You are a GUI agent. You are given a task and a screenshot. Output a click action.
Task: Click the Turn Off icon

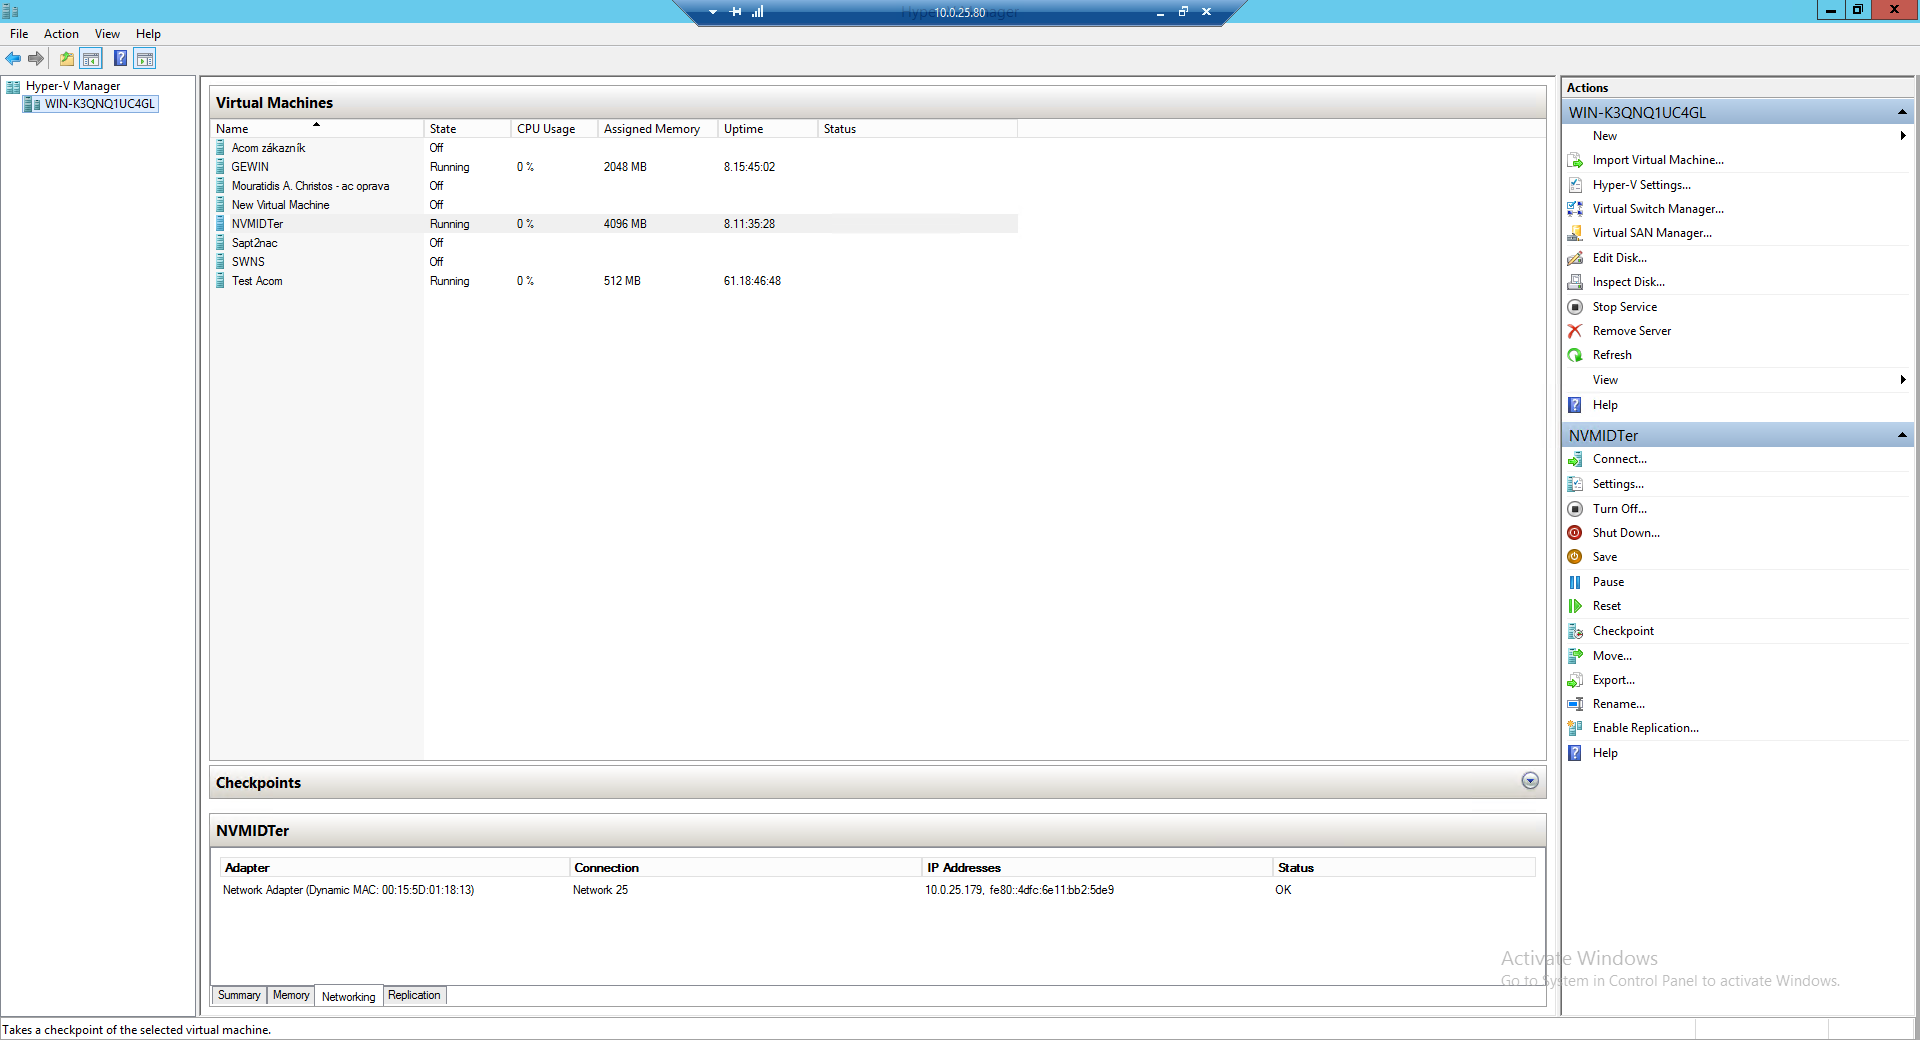(1575, 509)
